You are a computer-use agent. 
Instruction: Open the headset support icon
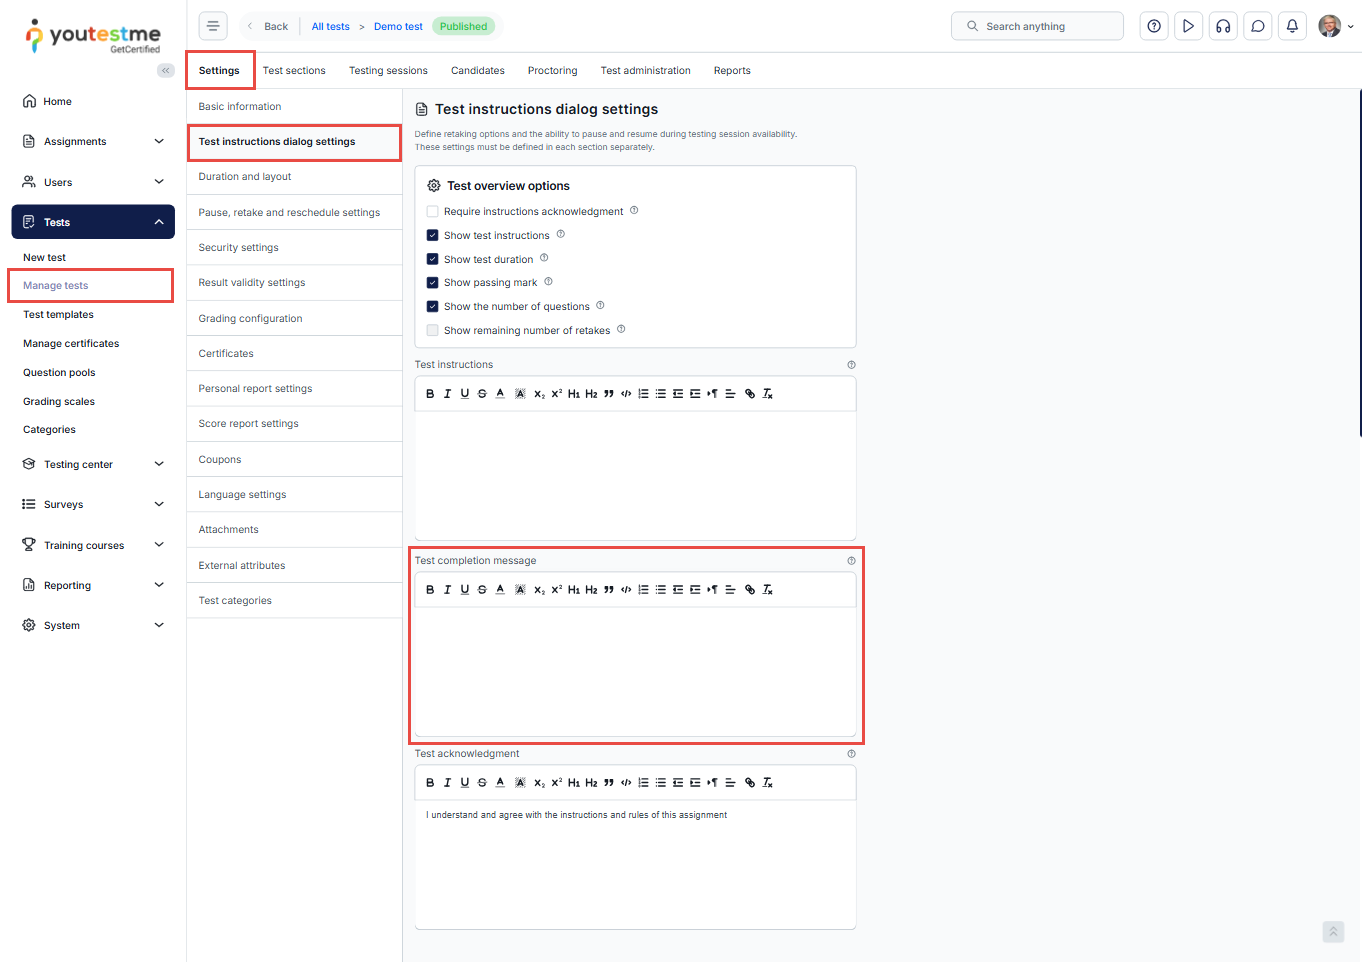(x=1223, y=26)
